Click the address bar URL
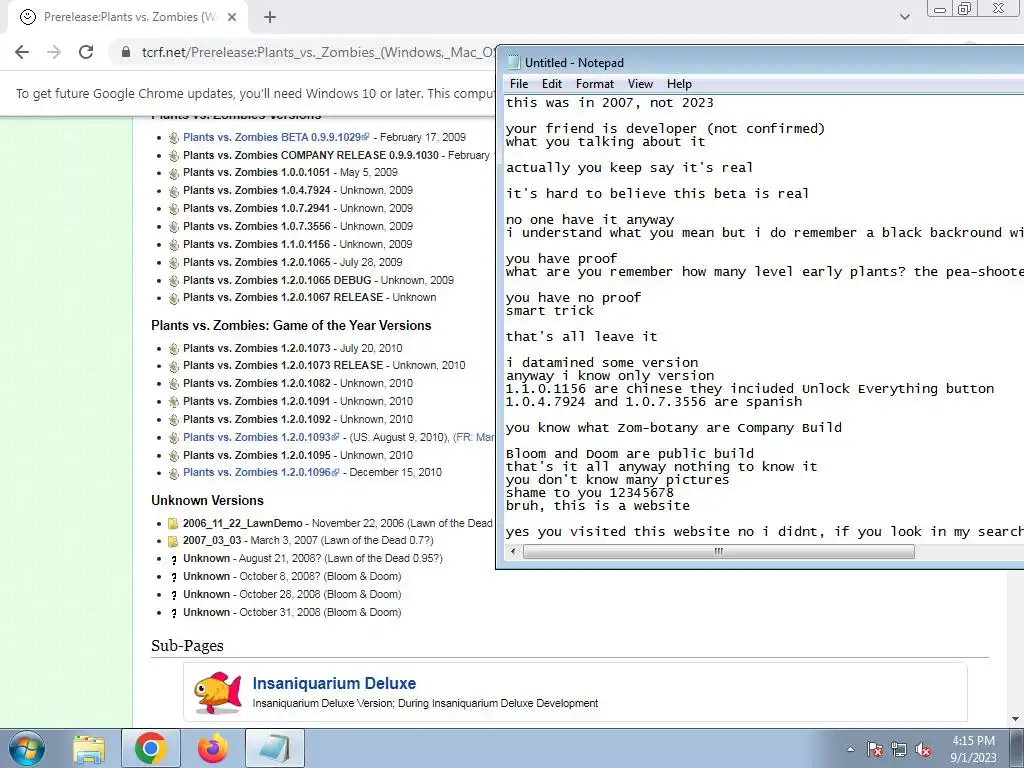 (x=318, y=52)
